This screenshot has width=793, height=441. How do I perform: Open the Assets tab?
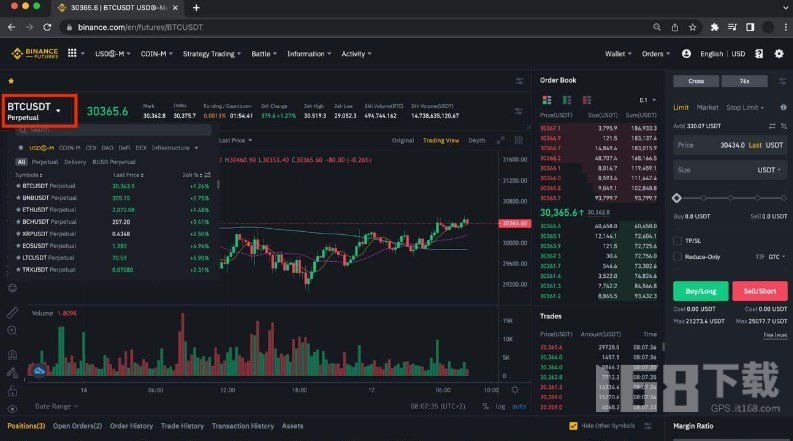292,426
